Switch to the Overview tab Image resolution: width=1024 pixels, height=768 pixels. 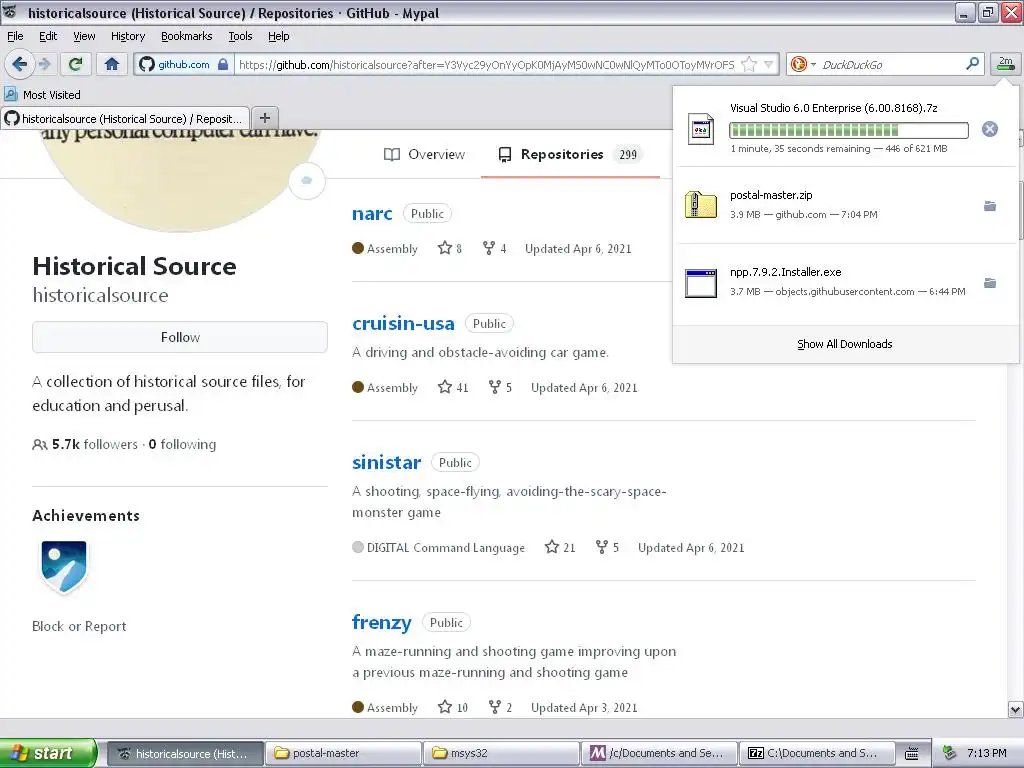[x=424, y=155]
